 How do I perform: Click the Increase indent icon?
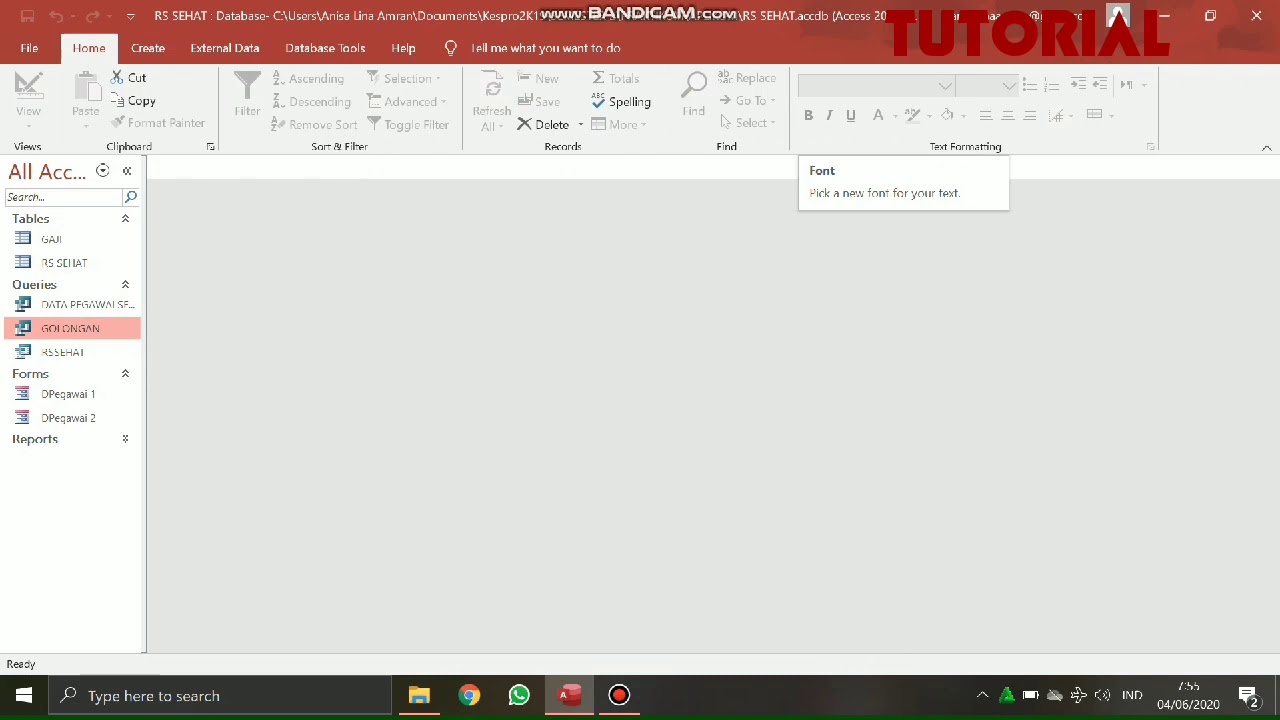click(x=1078, y=85)
